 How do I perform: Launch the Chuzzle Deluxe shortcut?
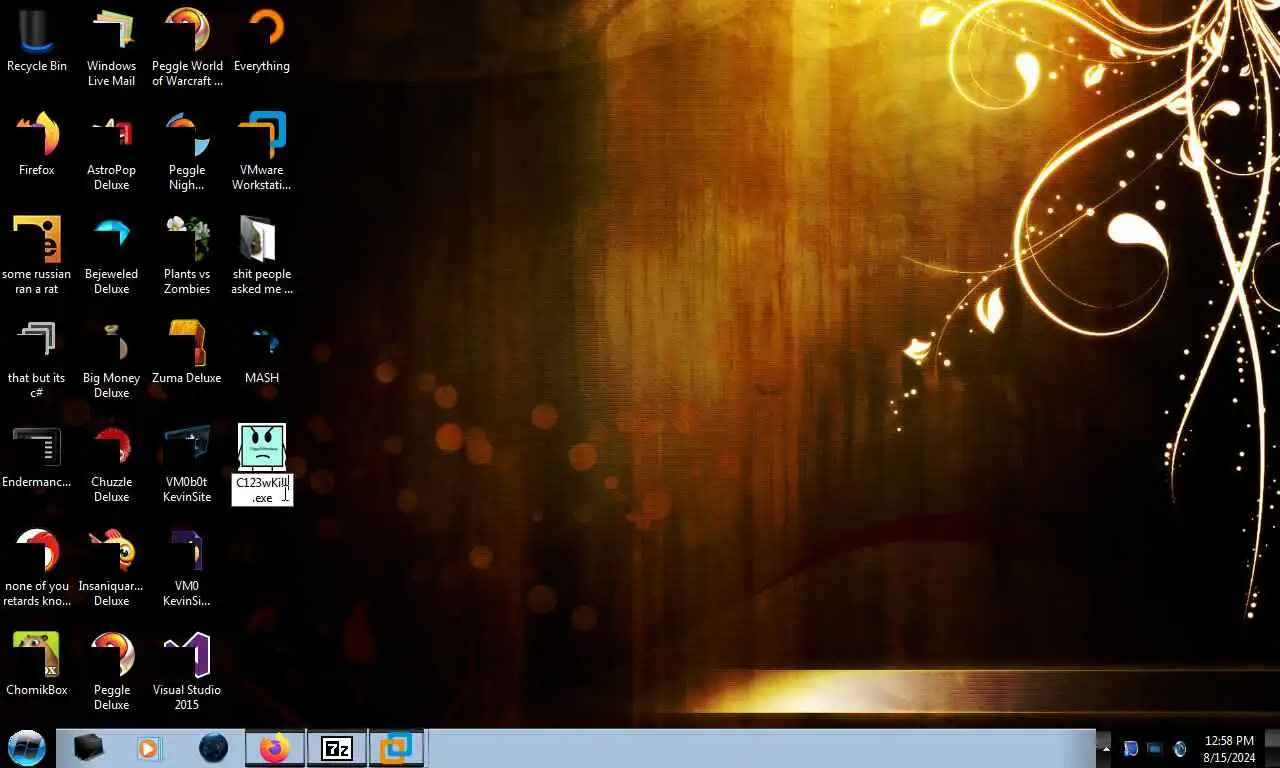tap(111, 464)
